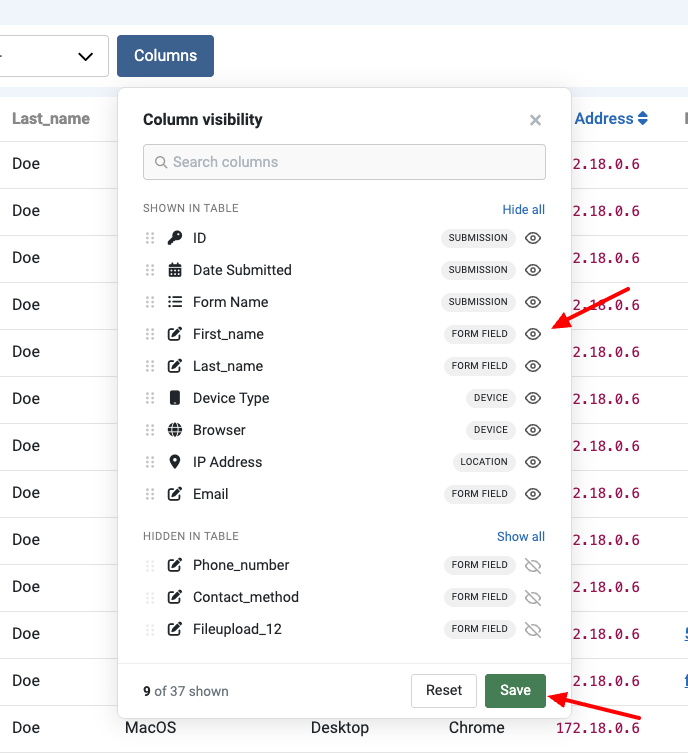Sort by the Address column header
The image size is (688, 755).
click(604, 118)
